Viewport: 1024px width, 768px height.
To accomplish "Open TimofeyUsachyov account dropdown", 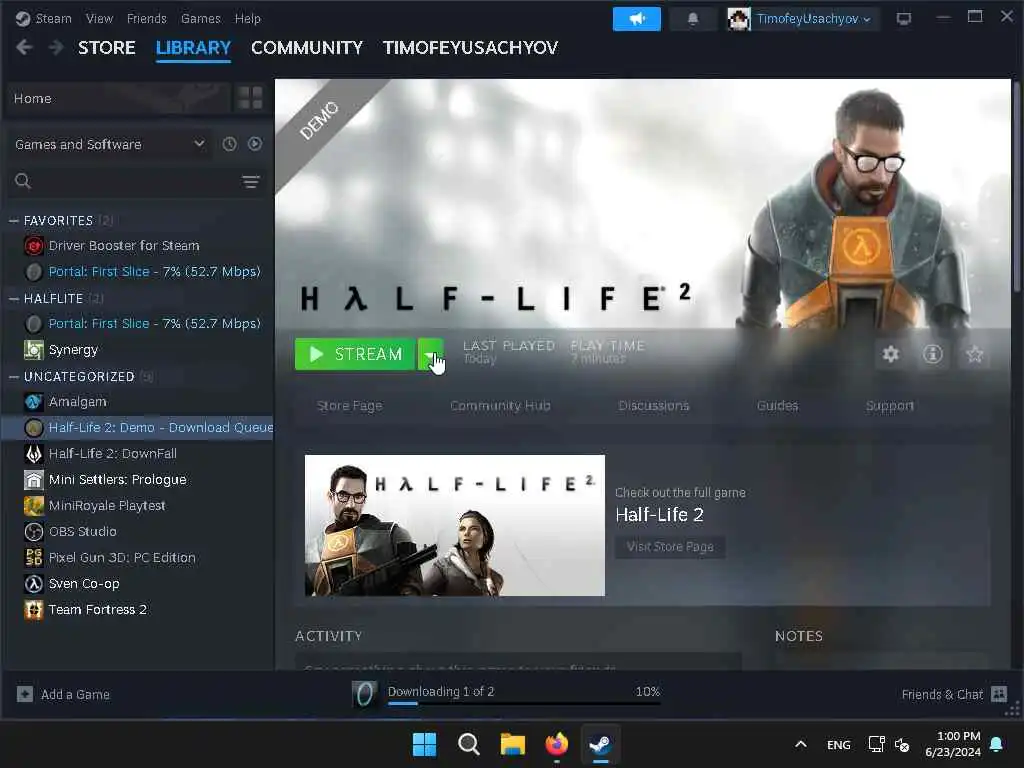I will (814, 19).
